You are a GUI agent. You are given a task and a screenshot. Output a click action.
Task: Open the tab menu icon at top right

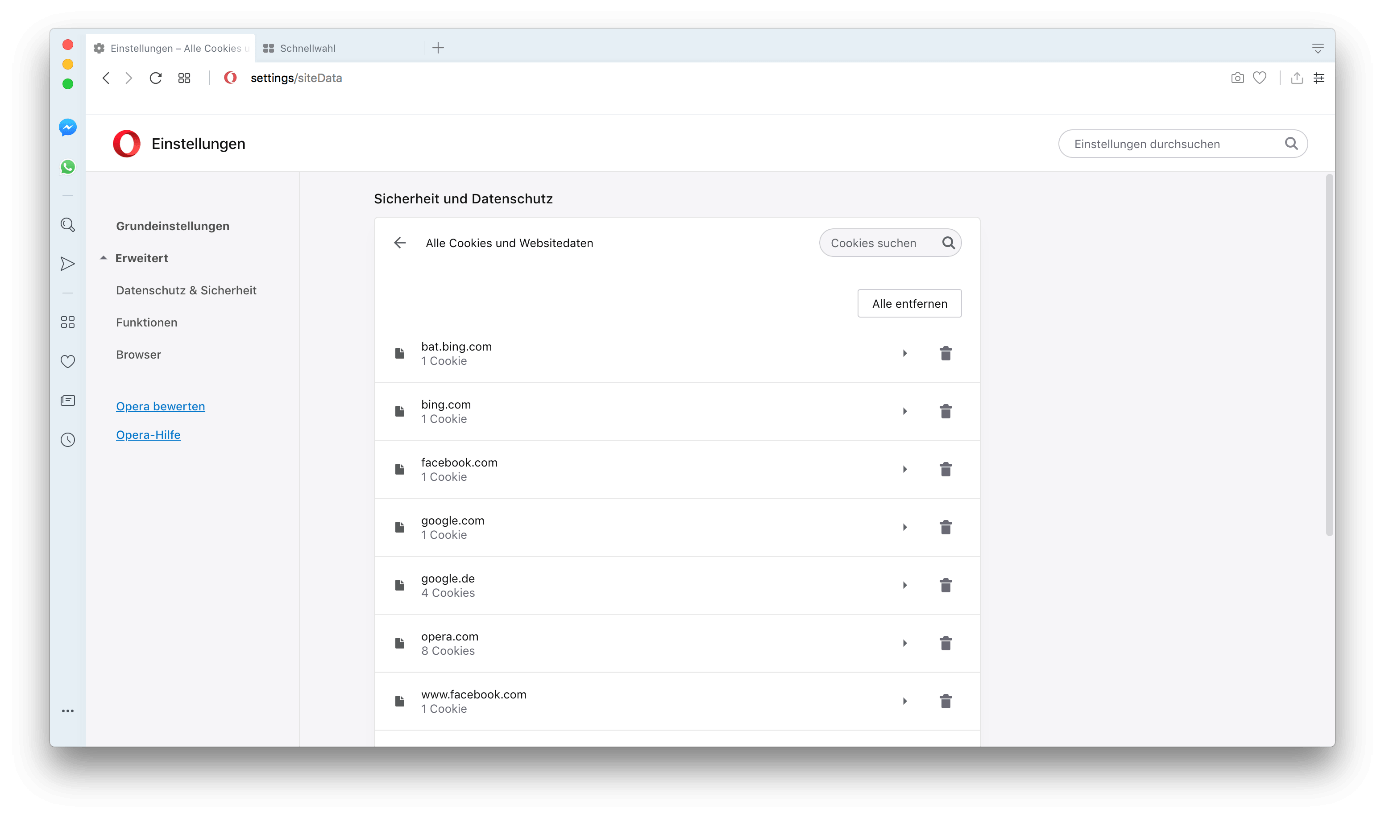(x=1318, y=48)
